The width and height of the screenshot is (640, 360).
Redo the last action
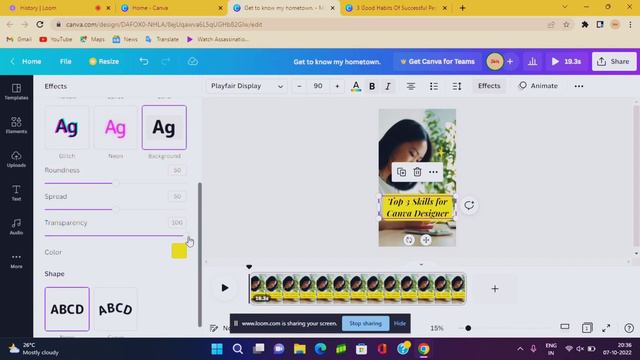point(165,61)
